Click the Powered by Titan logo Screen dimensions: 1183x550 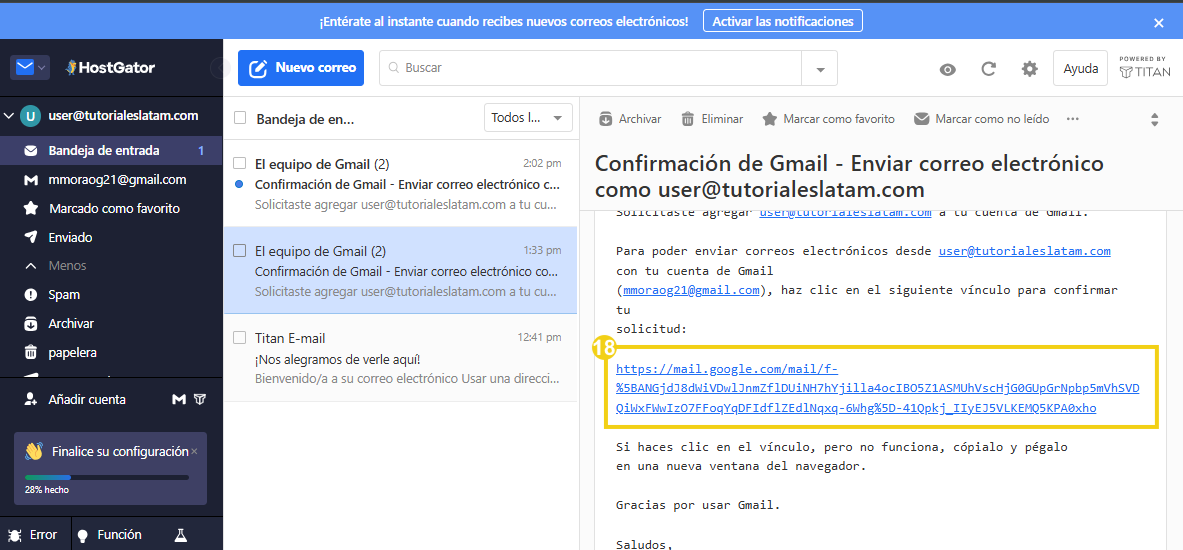pos(1145,67)
